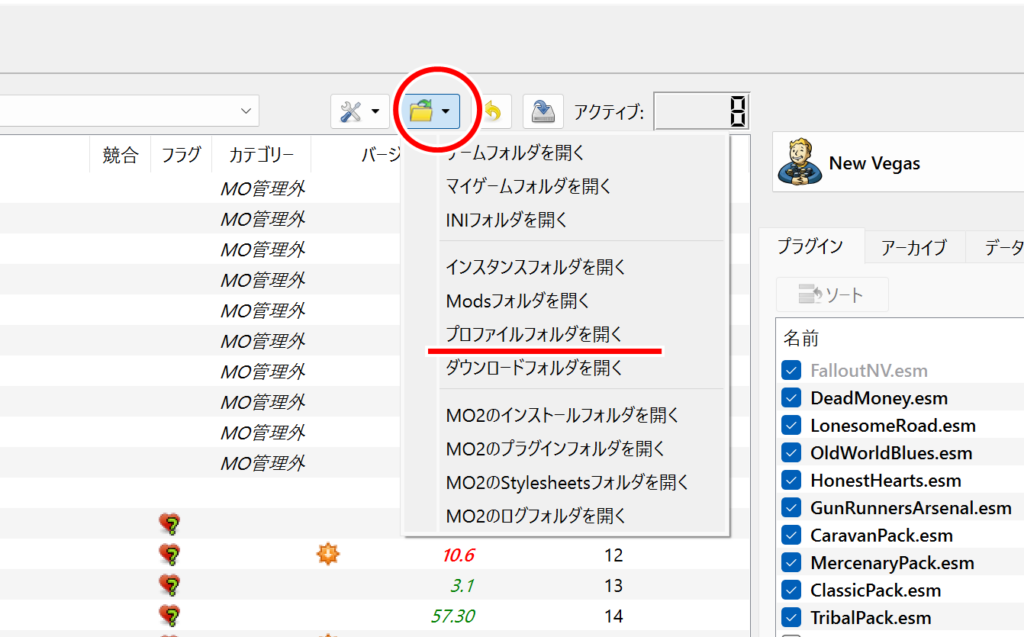Click the orange badge icon in the 10.6 row
Image resolution: width=1024 pixels, height=637 pixels.
pyautogui.click(x=327, y=554)
